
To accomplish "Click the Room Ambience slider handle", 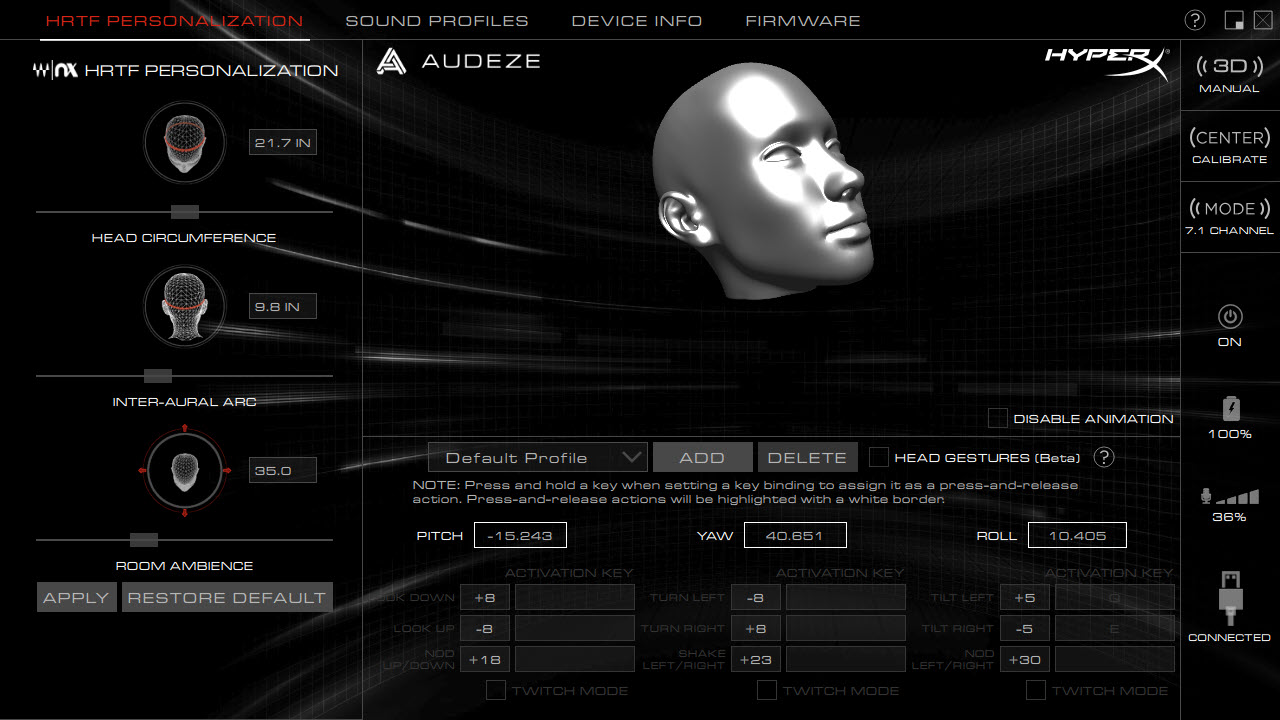I will (x=144, y=540).
